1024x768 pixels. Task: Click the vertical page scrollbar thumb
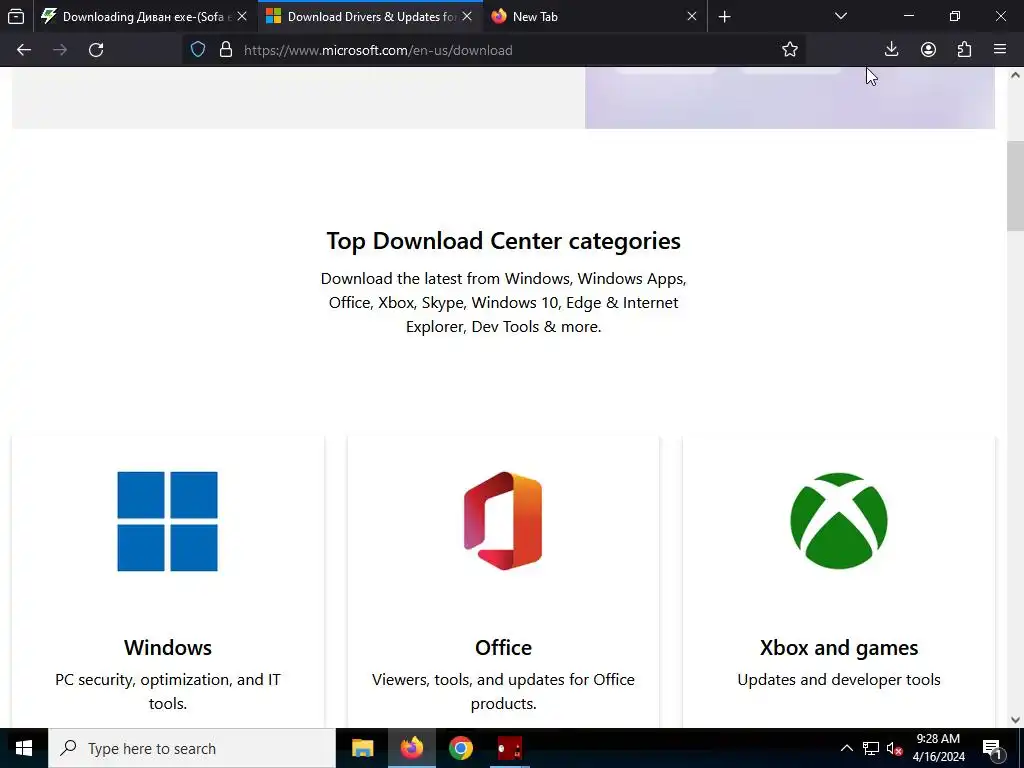pyautogui.click(x=1015, y=186)
